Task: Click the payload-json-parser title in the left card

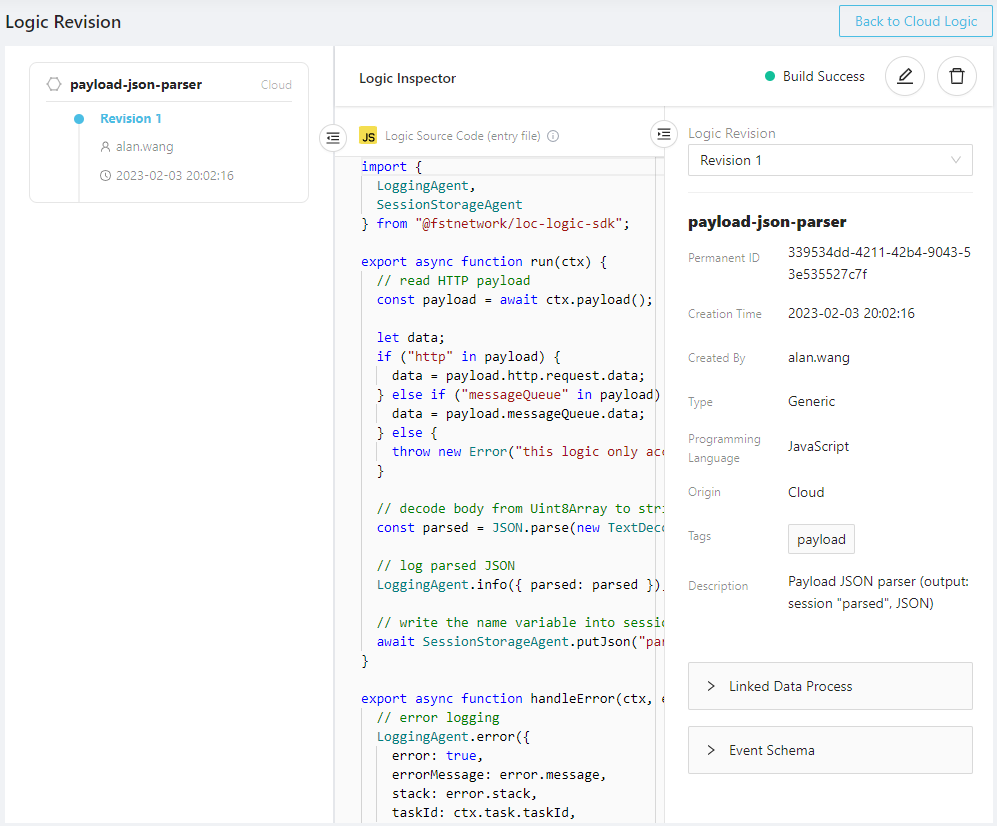Action: coord(136,85)
